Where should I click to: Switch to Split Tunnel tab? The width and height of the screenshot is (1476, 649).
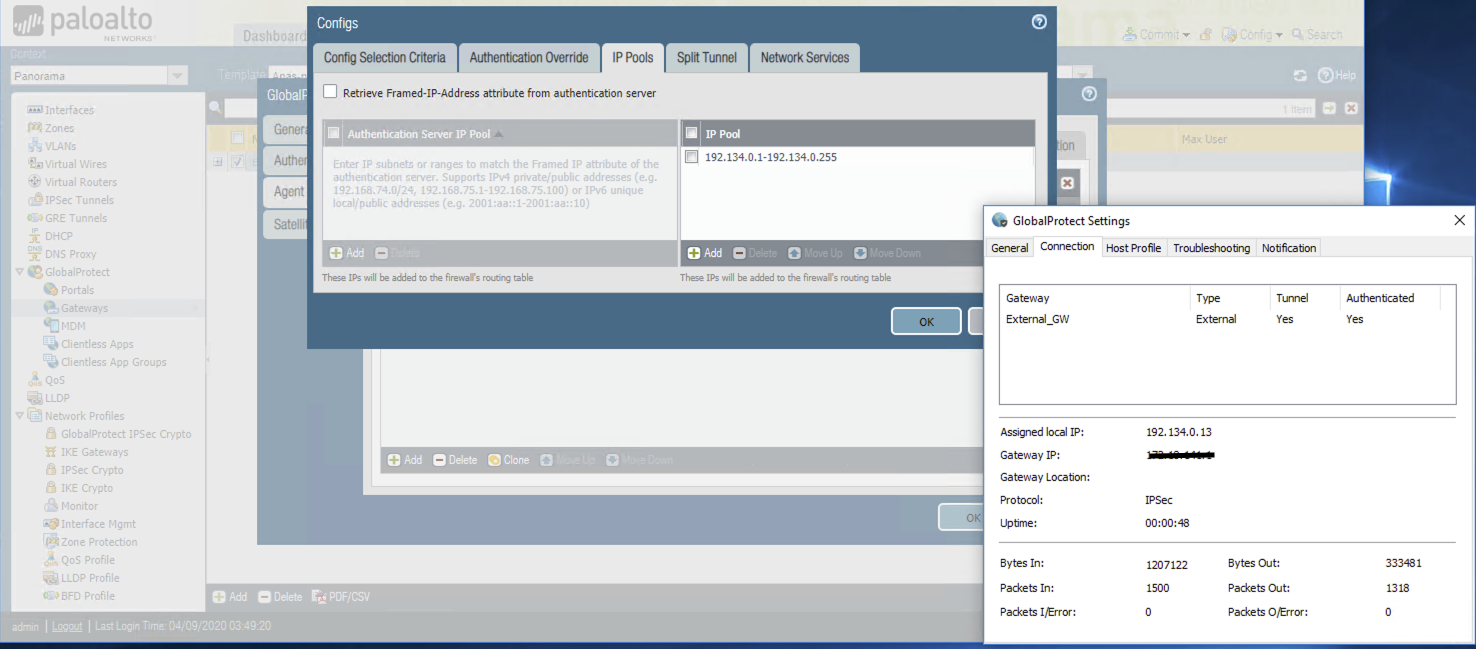click(707, 58)
